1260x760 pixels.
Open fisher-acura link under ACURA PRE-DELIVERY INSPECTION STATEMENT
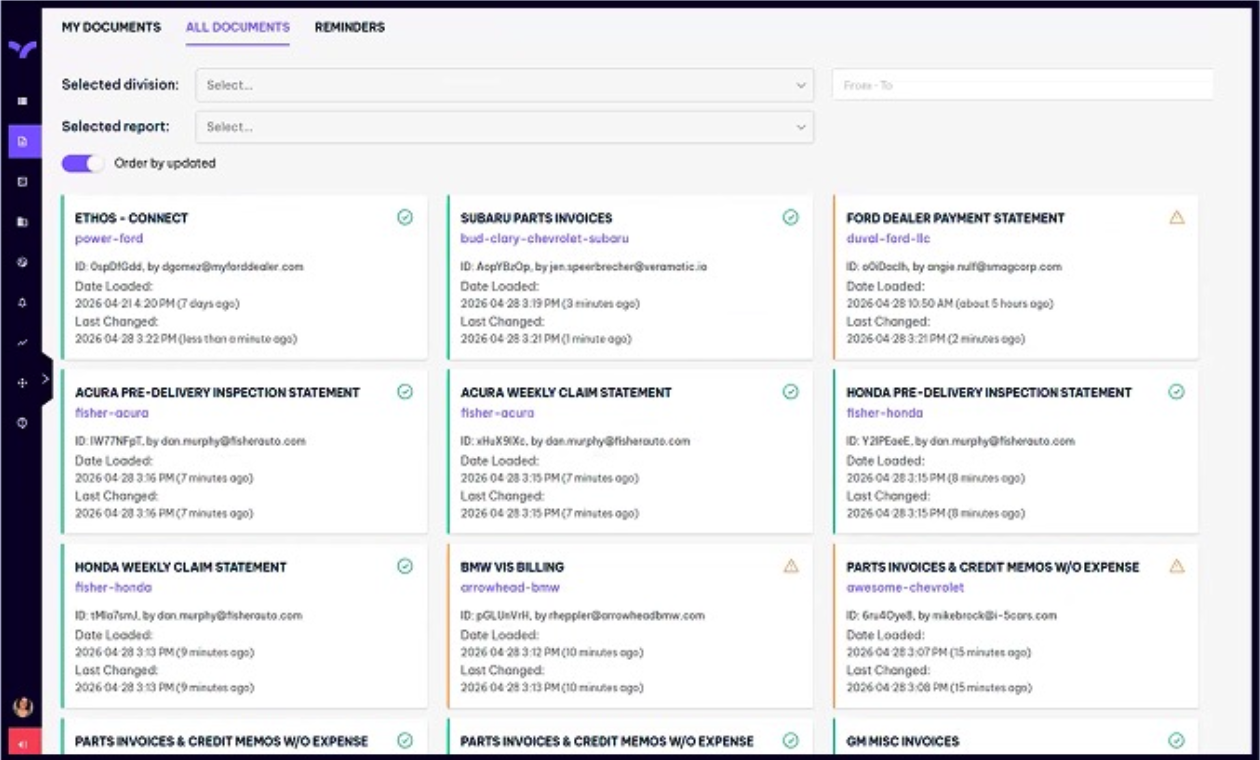(x=111, y=413)
